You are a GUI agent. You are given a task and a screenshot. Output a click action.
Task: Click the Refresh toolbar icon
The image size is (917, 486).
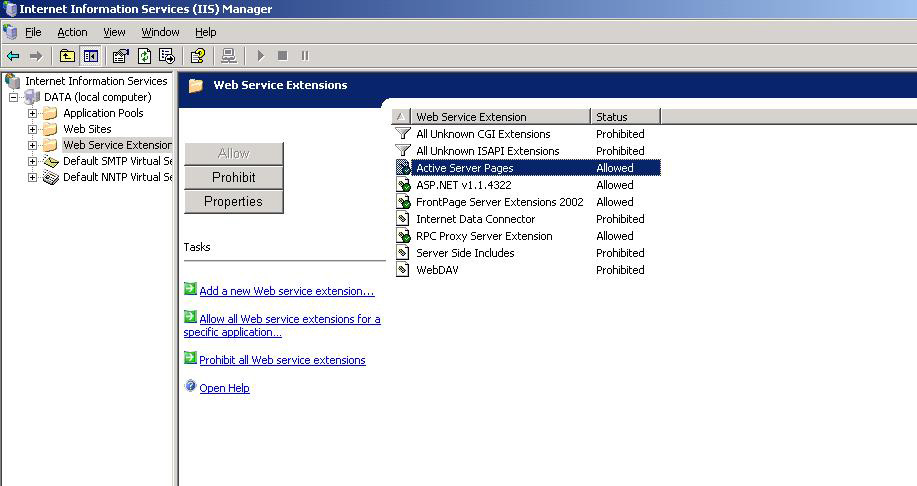point(144,56)
